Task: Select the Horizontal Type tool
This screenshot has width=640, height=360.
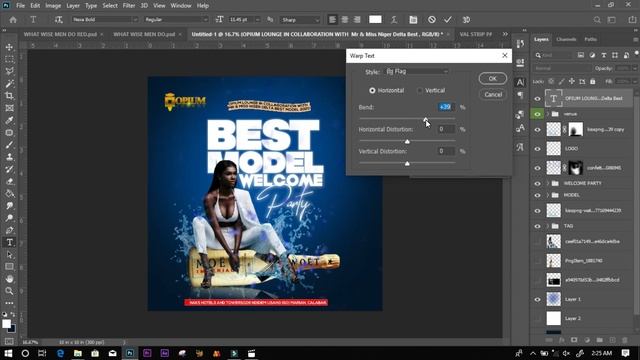Action: point(9,242)
